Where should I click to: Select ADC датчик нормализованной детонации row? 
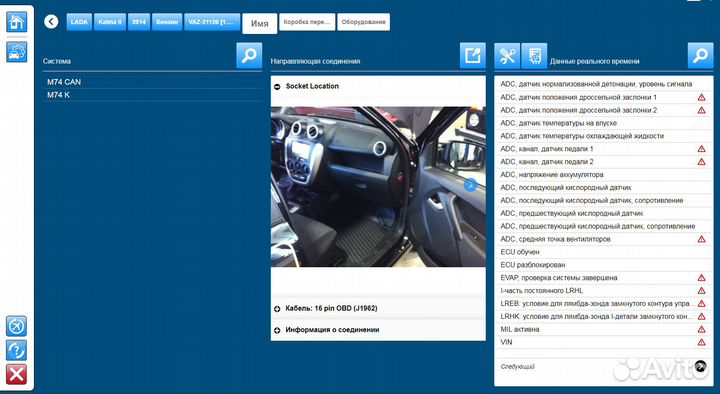[603, 84]
